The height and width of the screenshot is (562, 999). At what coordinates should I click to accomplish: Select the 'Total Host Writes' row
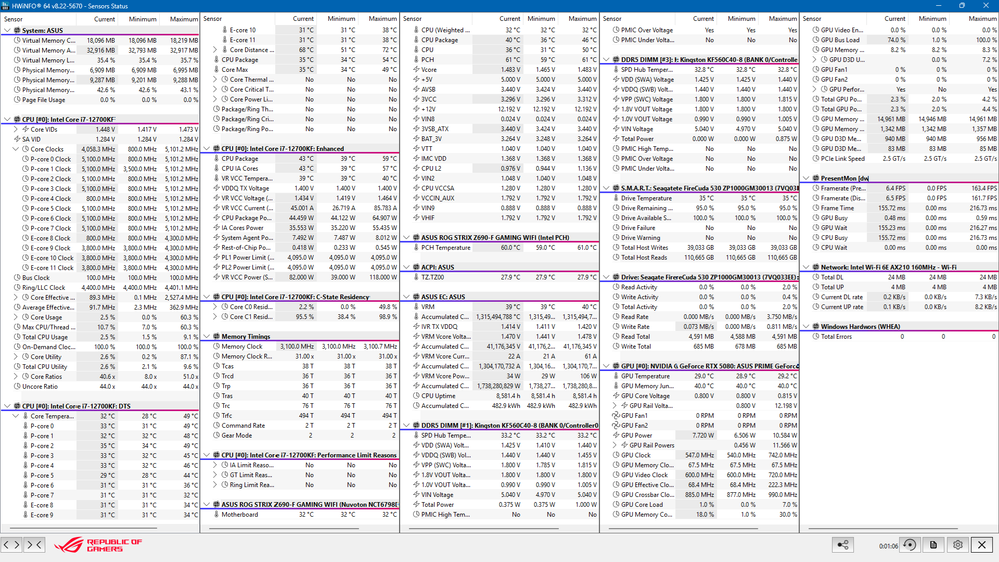[700, 248]
